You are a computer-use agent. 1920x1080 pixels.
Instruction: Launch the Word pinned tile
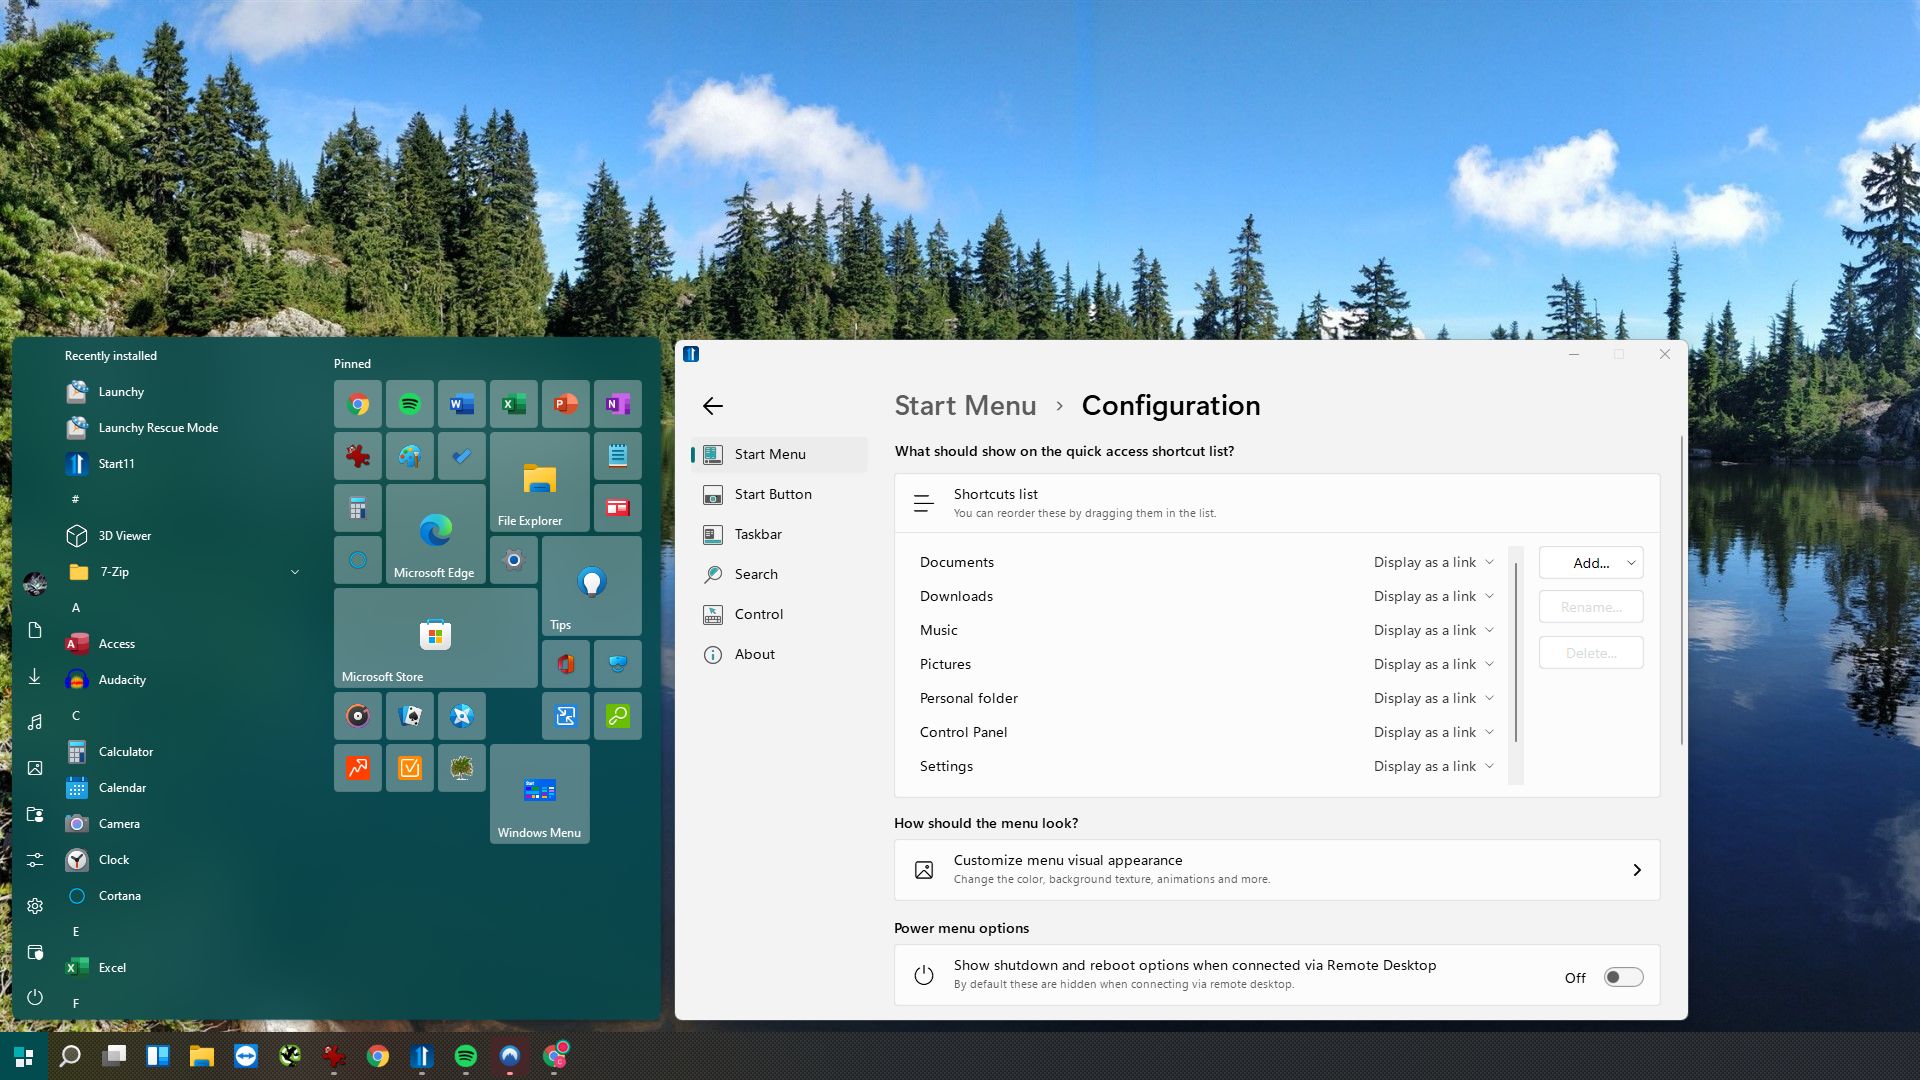461,404
